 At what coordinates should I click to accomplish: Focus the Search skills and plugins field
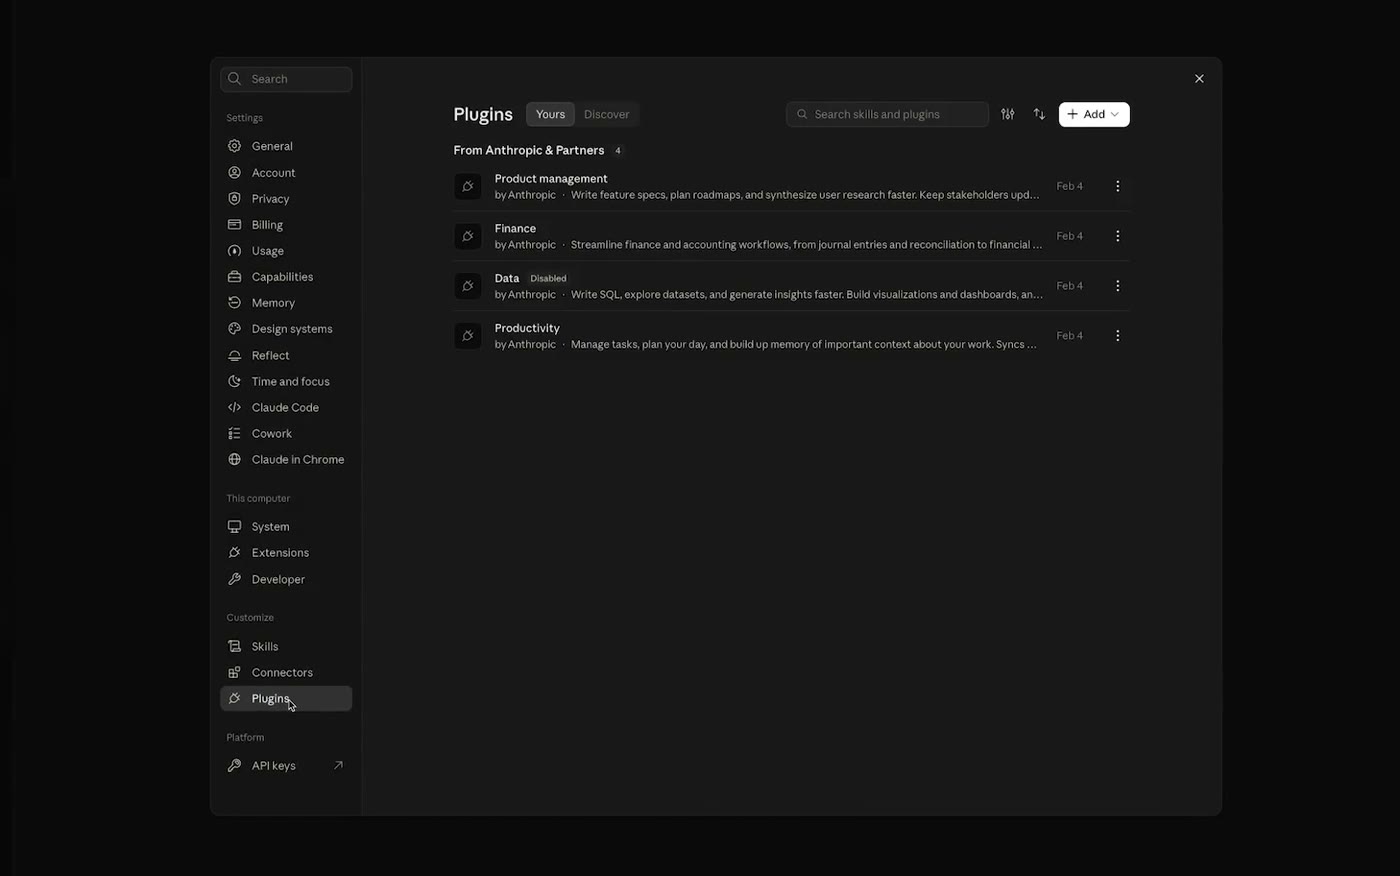pyautogui.click(x=887, y=114)
